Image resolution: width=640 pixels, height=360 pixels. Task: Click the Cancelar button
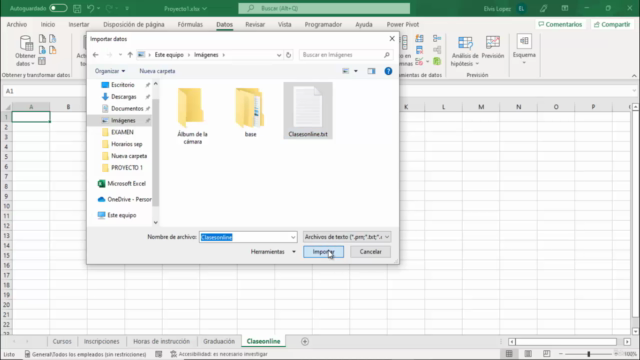coord(371,252)
